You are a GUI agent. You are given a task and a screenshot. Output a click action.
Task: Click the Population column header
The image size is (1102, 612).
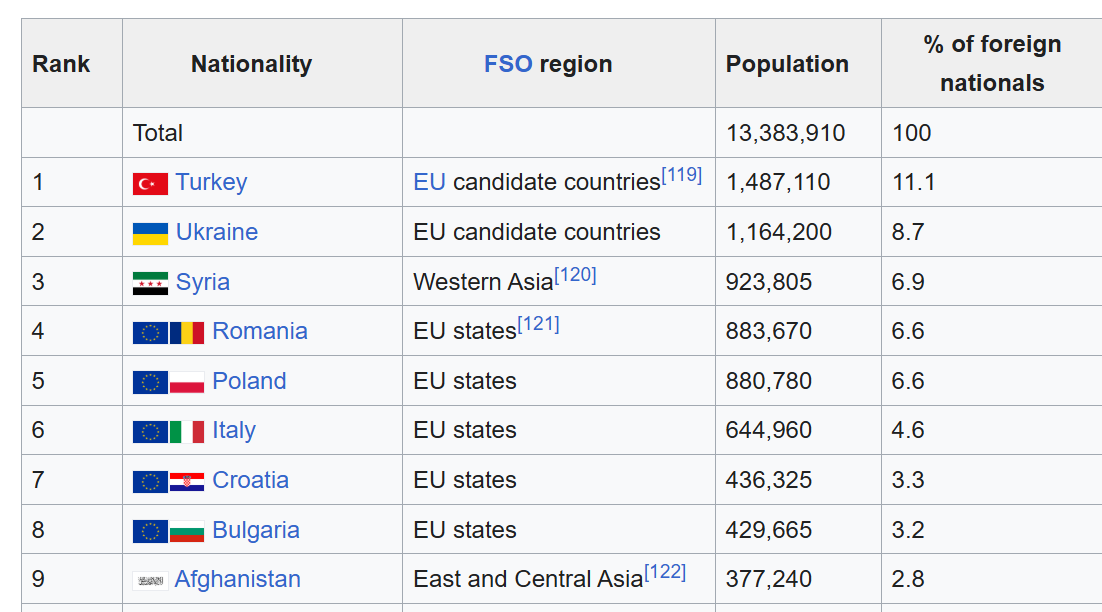[x=787, y=64]
